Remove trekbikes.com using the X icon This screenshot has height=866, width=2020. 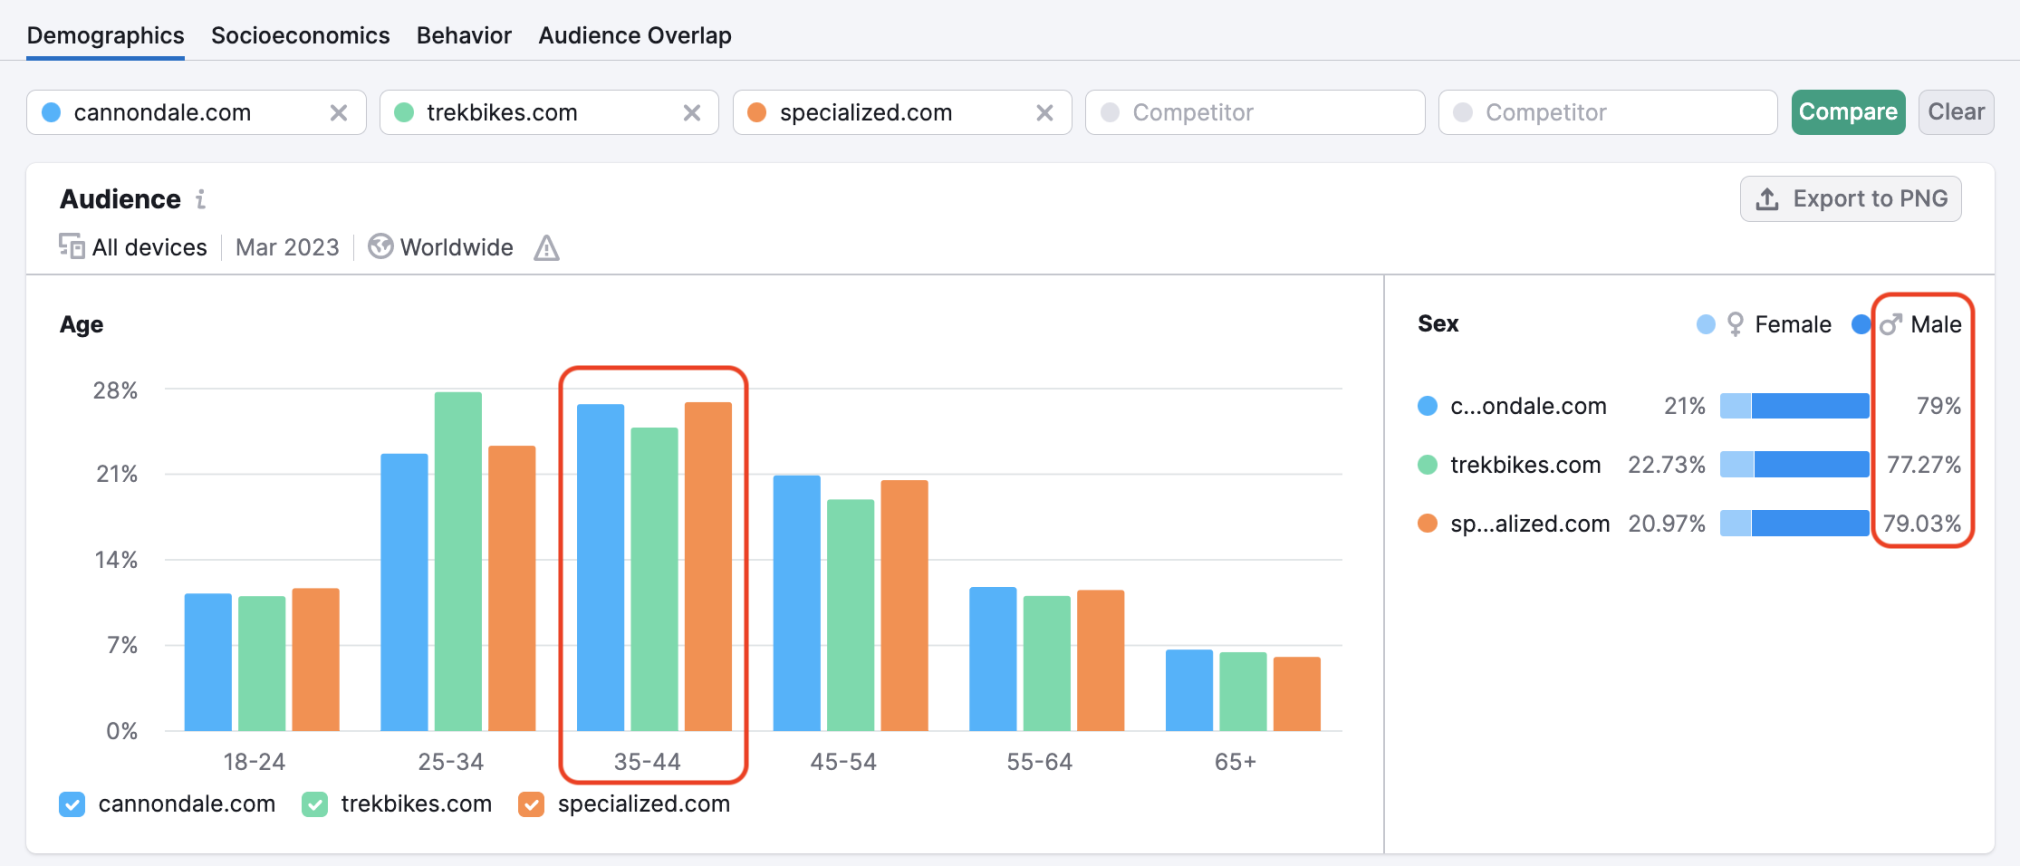tap(692, 113)
